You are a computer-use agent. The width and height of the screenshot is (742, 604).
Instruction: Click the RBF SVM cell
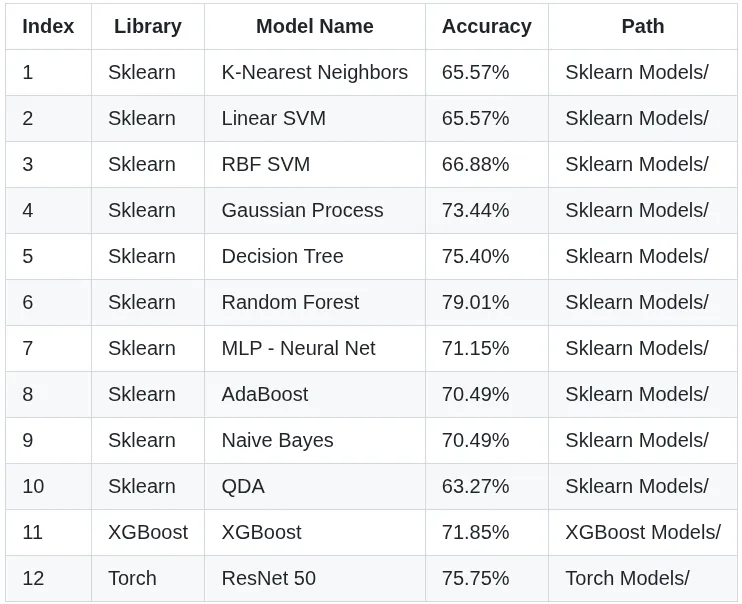coord(265,164)
